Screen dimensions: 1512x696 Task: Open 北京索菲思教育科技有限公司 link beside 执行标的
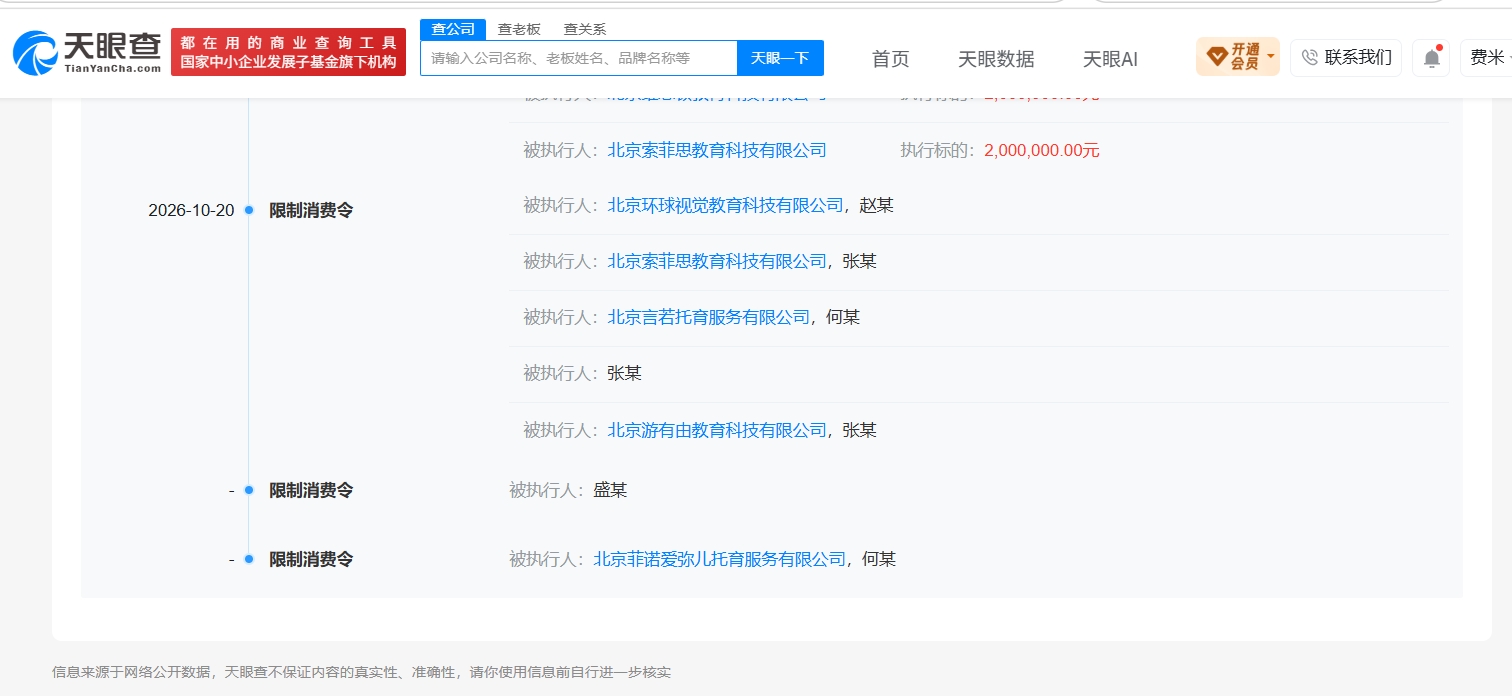point(717,150)
